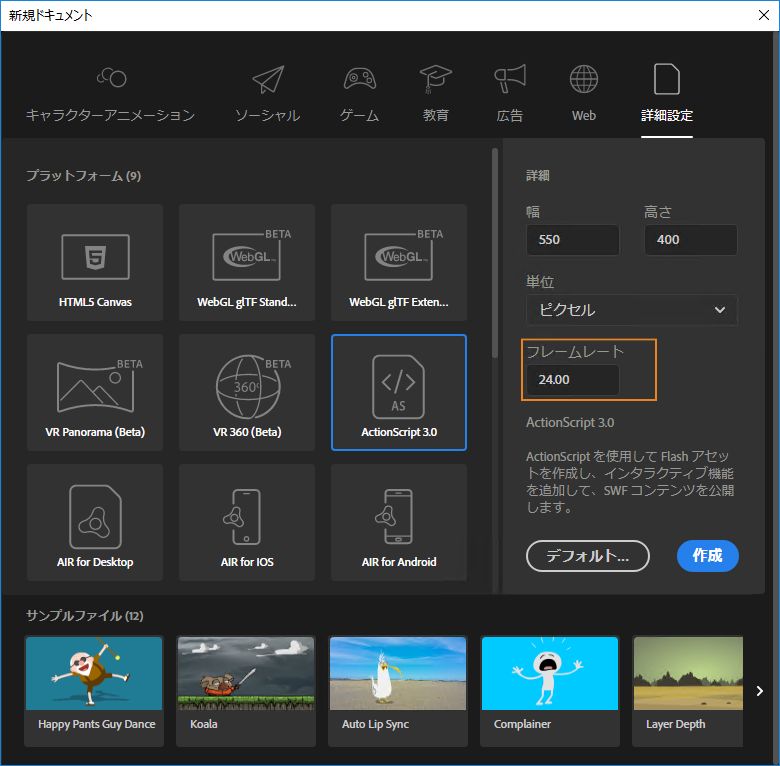Open the 単位 ピクセル dropdown
Image resolution: width=780 pixels, height=766 pixels.
coord(631,310)
